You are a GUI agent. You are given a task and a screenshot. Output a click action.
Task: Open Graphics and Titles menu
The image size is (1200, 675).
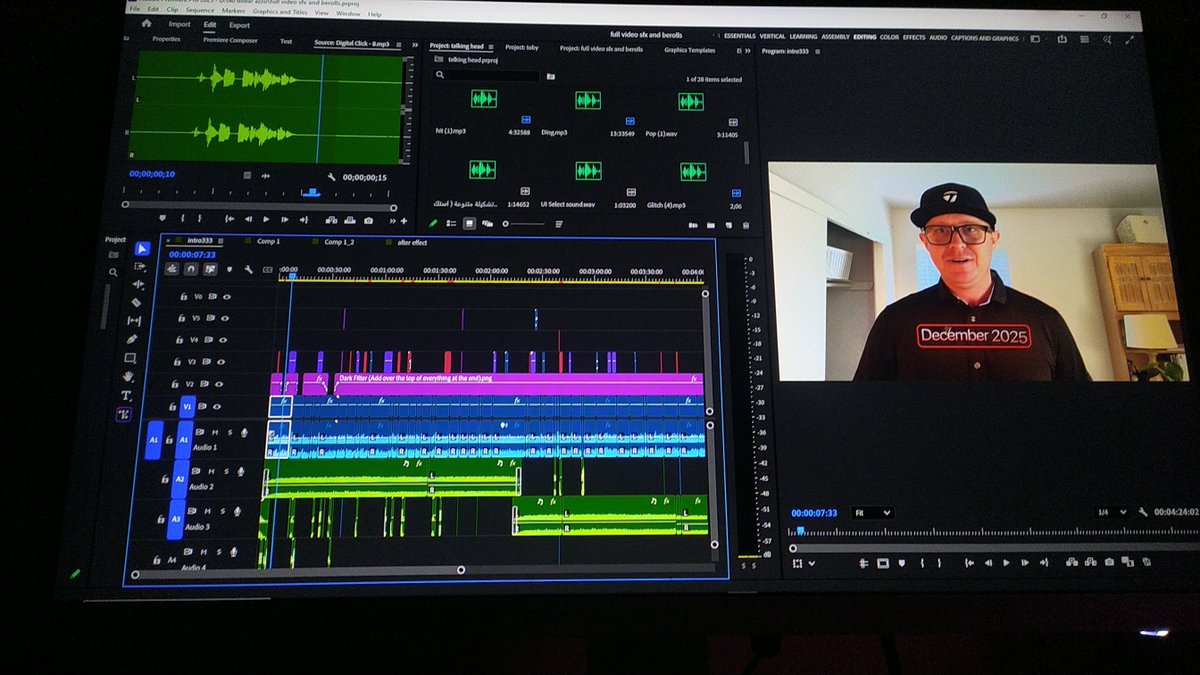[x=280, y=12]
